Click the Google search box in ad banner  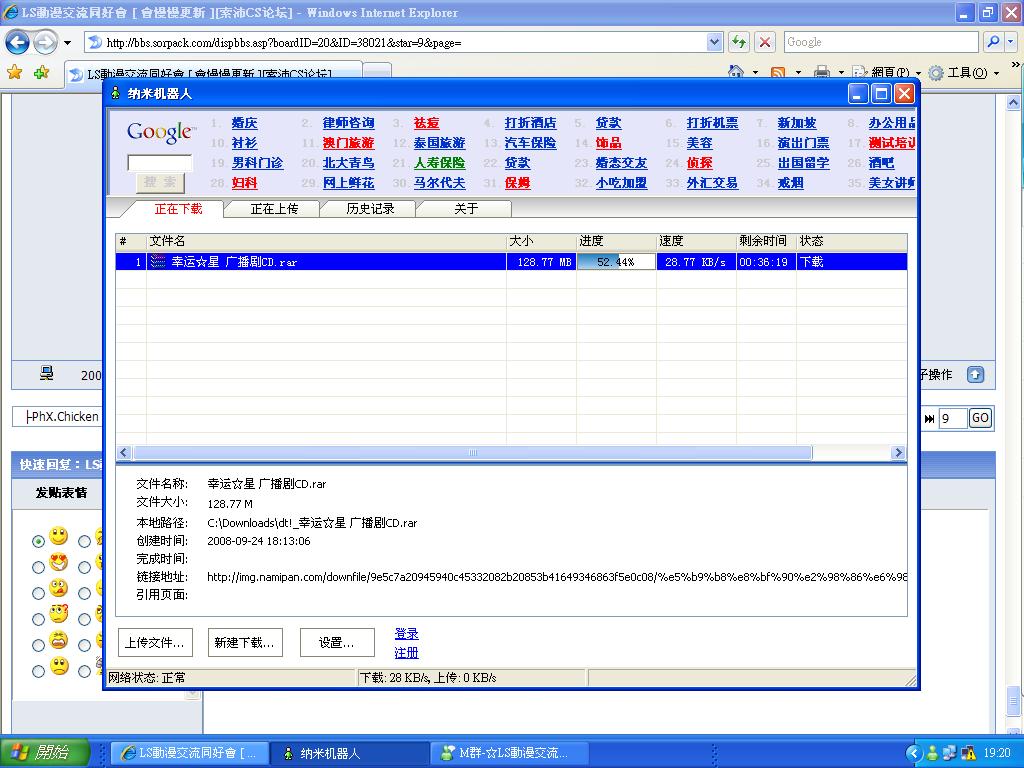[x=159, y=162]
